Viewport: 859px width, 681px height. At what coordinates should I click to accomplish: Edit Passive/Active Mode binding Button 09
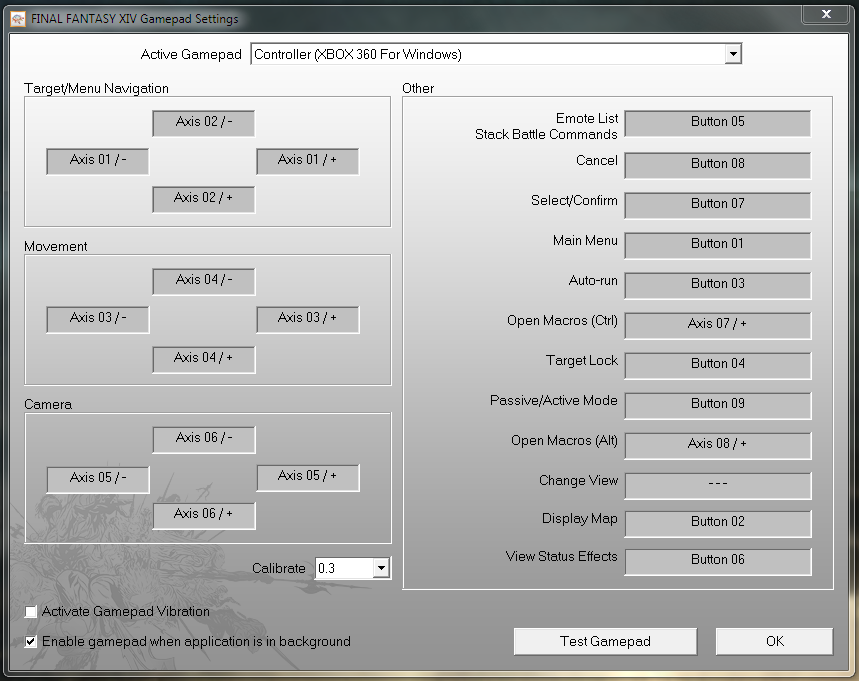(x=718, y=405)
